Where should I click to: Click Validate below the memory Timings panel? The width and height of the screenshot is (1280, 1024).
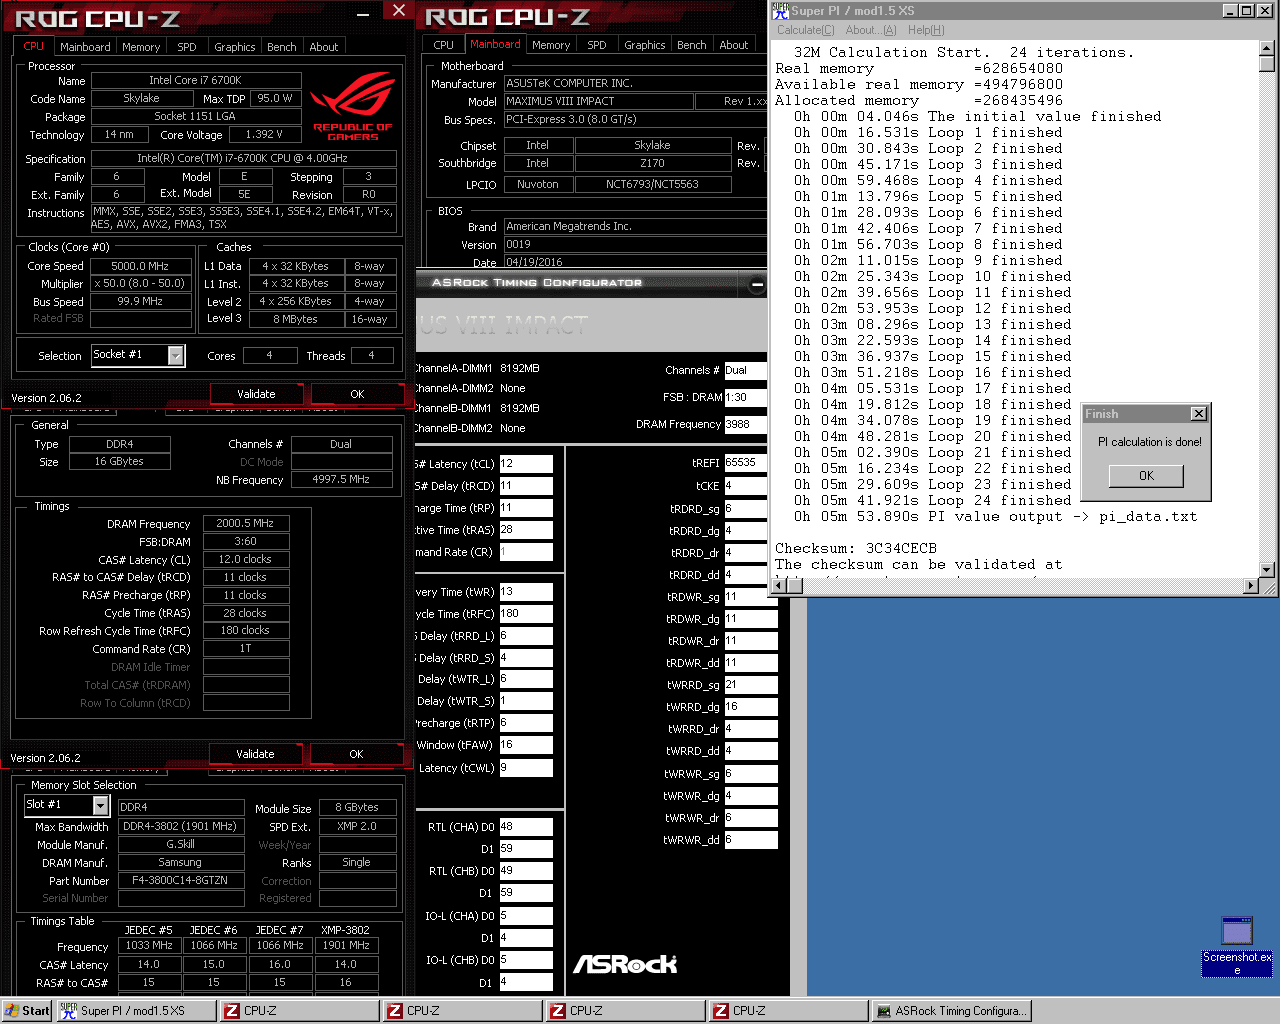pos(255,754)
